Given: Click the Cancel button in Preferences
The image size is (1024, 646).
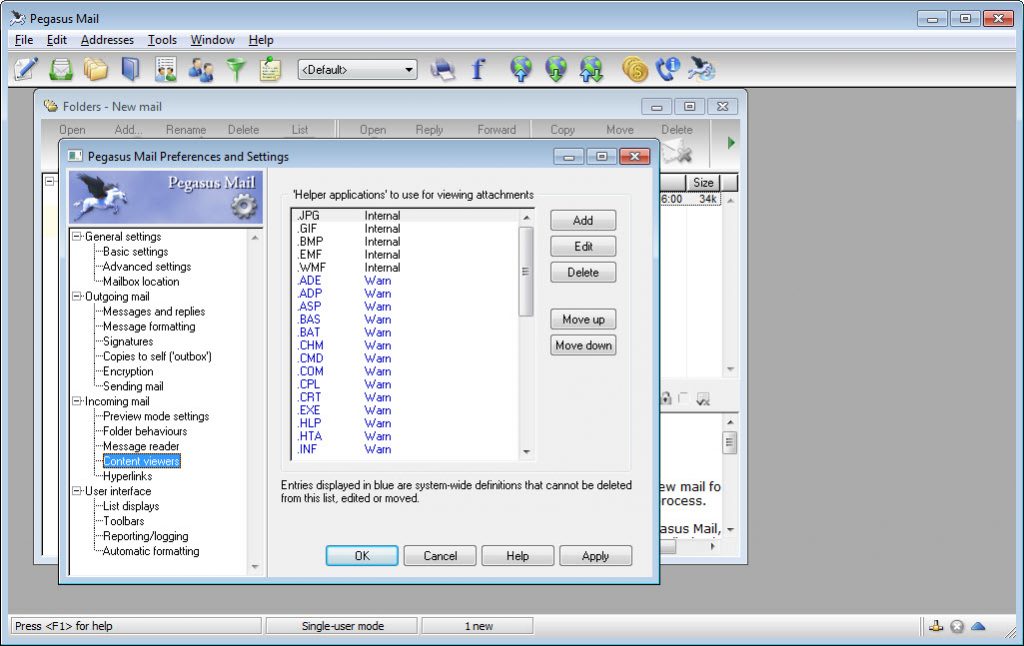Looking at the screenshot, I should click(440, 556).
